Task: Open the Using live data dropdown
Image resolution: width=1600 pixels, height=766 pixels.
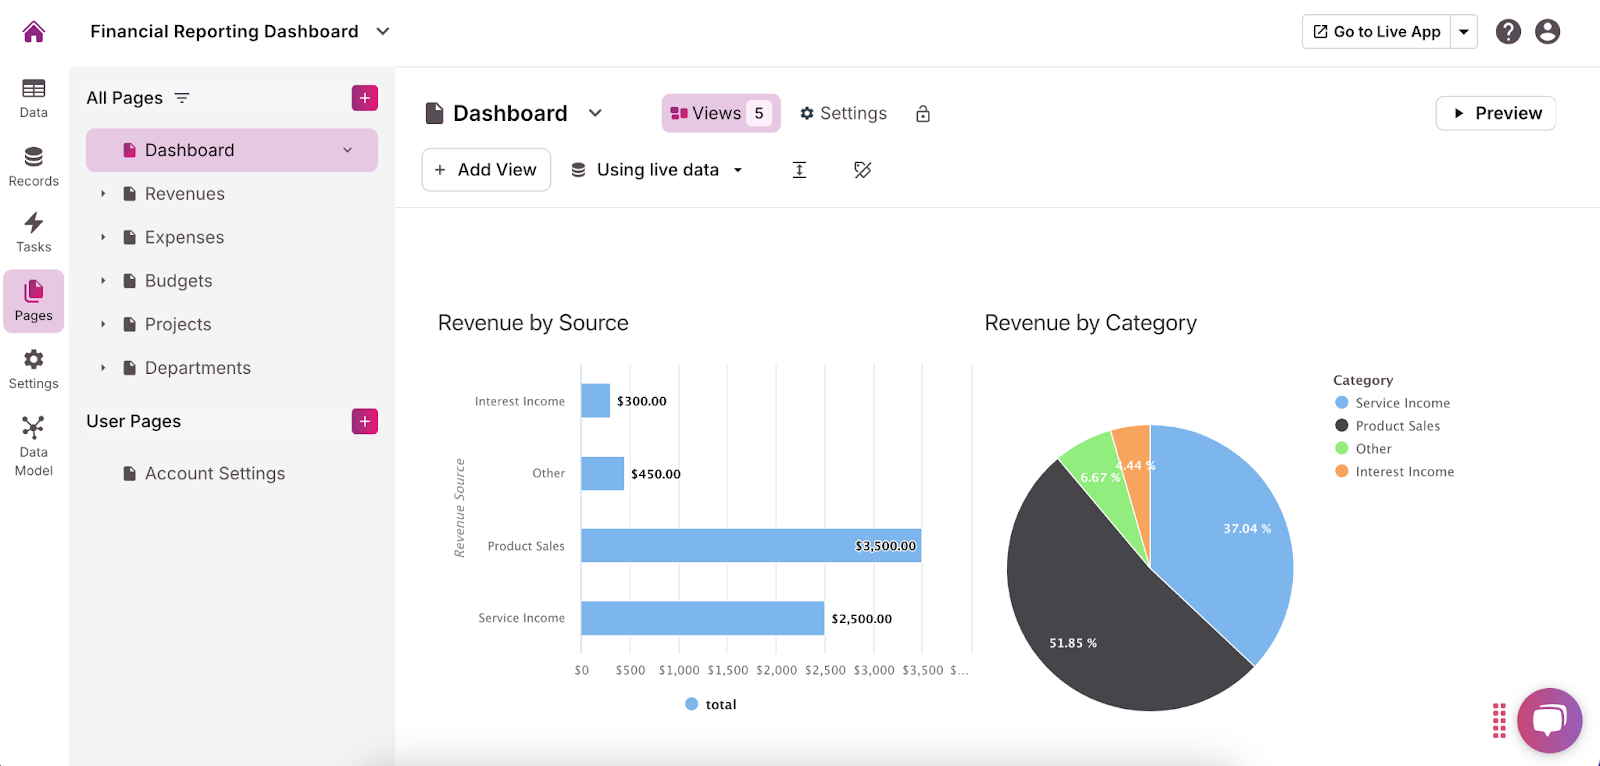Action: coord(657,170)
